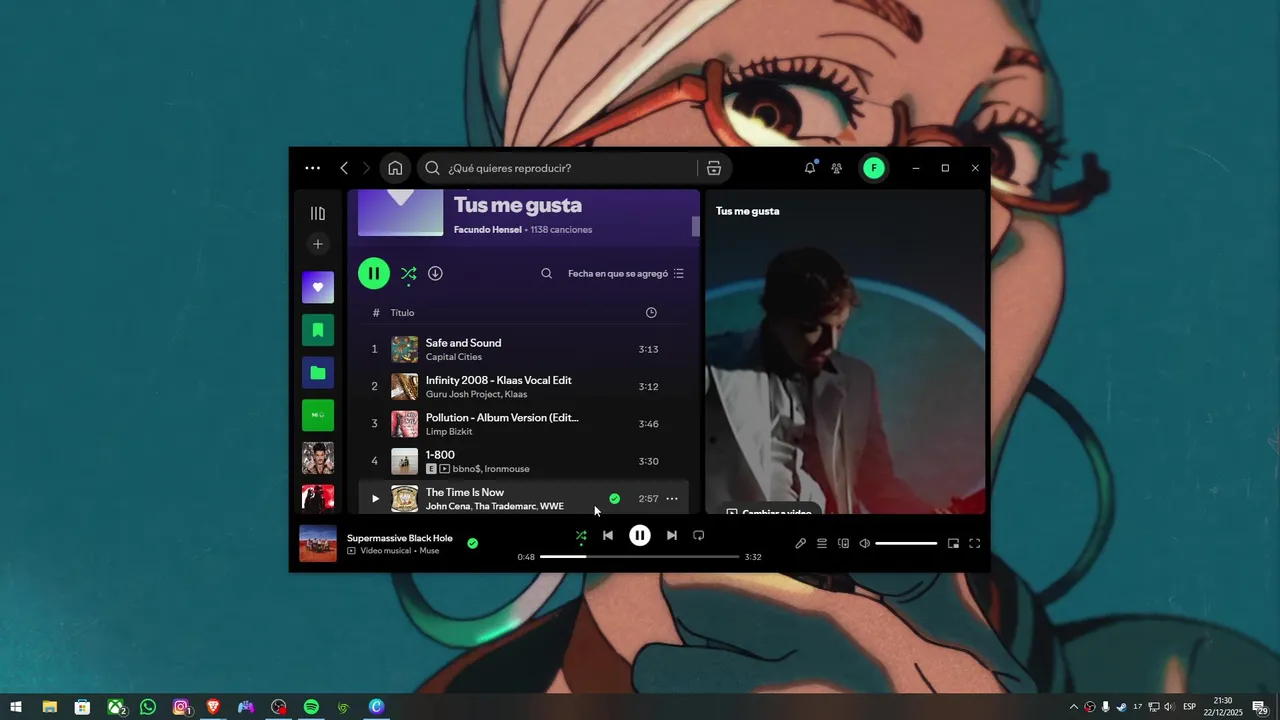Pause with the white playback bar button
This screenshot has height=720, width=1280.
[640, 535]
